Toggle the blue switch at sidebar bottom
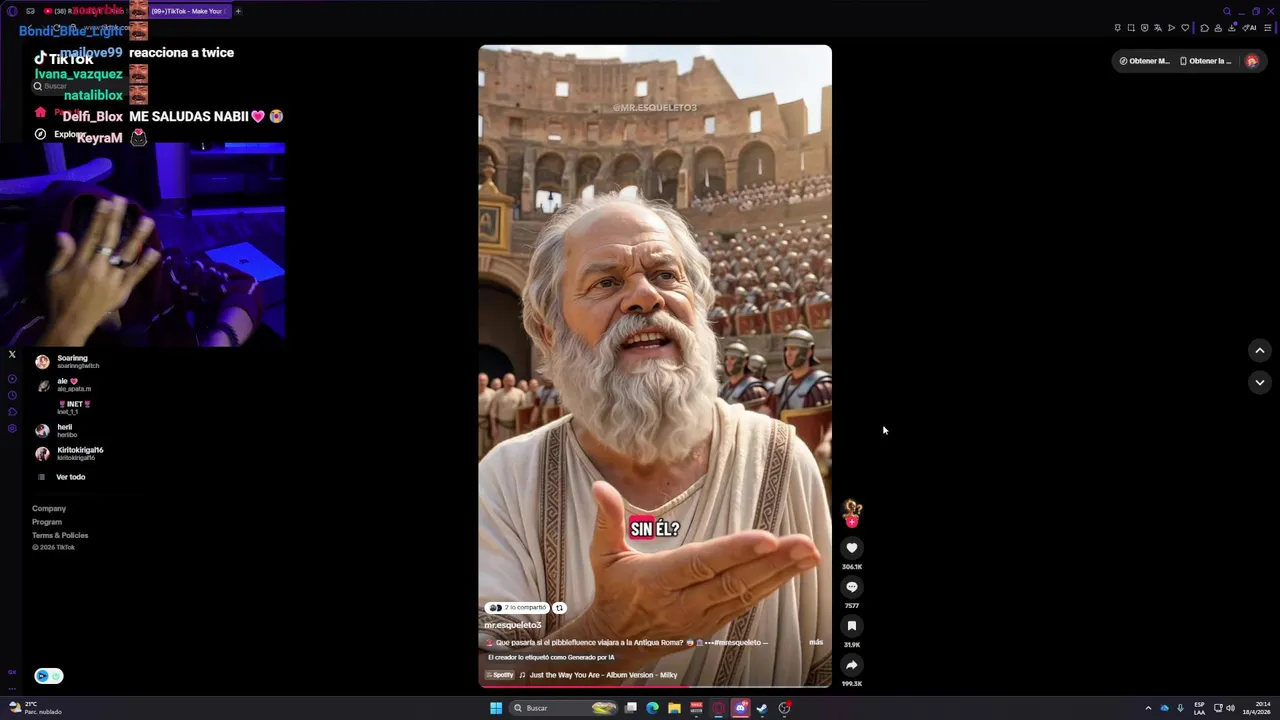Viewport: 1280px width, 720px height. pos(49,676)
